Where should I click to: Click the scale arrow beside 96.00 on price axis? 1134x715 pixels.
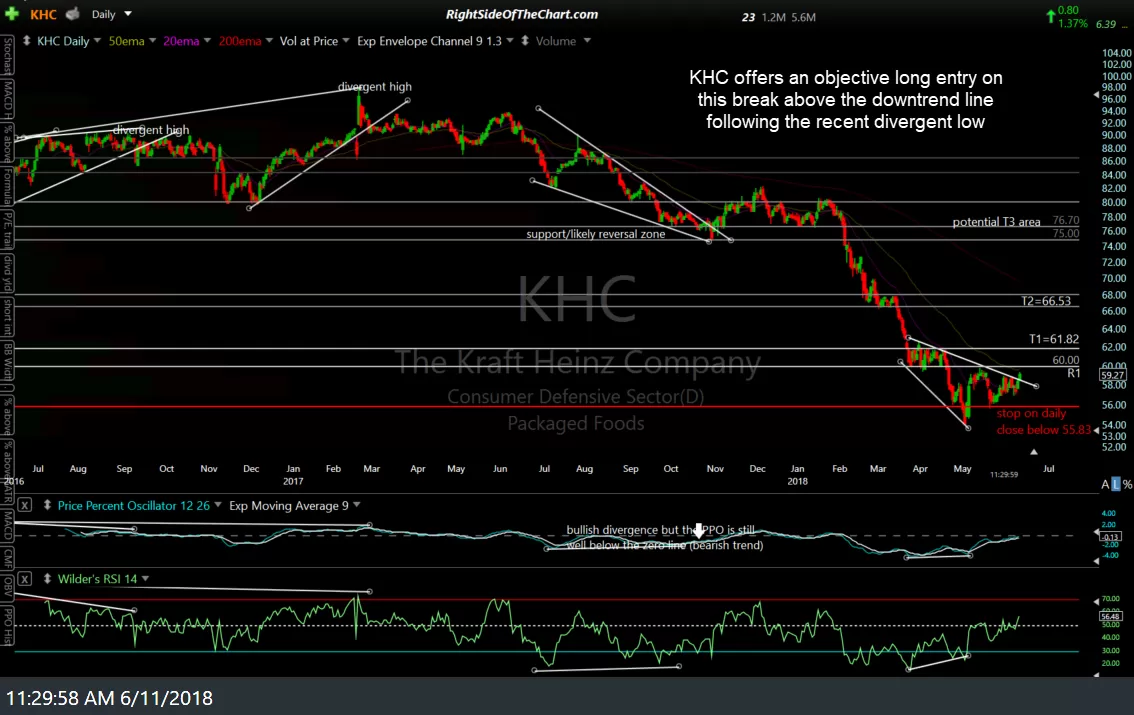tap(1096, 95)
